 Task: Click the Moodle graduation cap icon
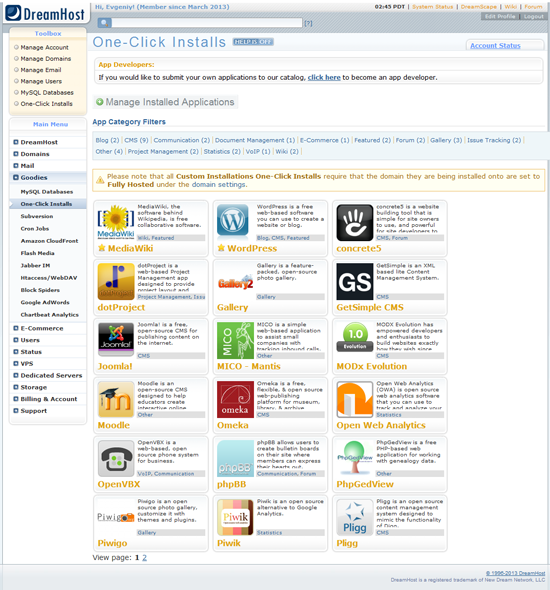pos(116,400)
